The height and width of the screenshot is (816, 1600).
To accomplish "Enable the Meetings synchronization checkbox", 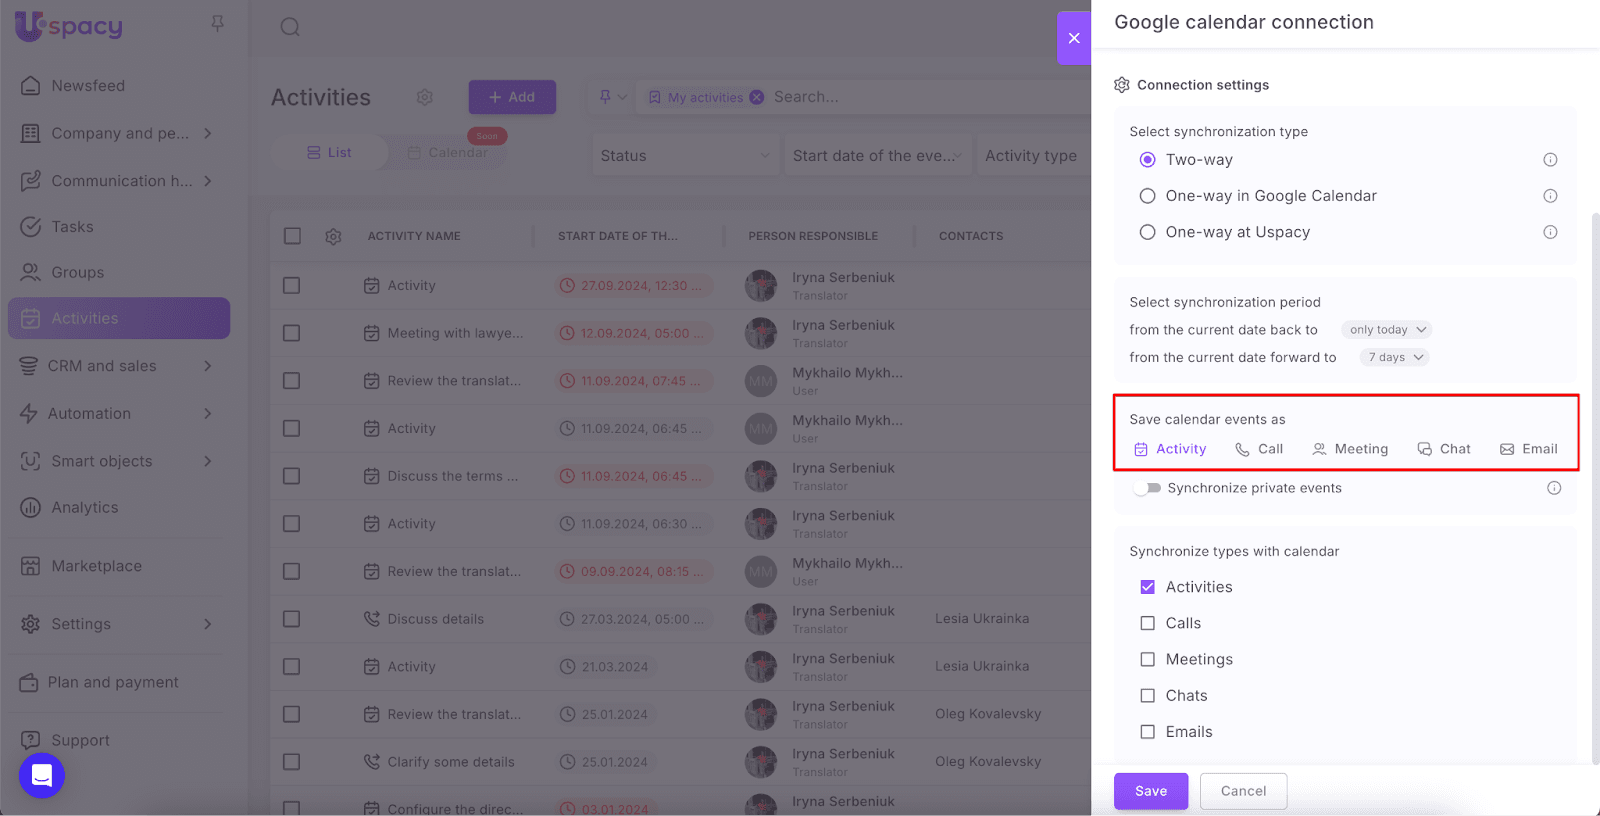I will tap(1148, 659).
